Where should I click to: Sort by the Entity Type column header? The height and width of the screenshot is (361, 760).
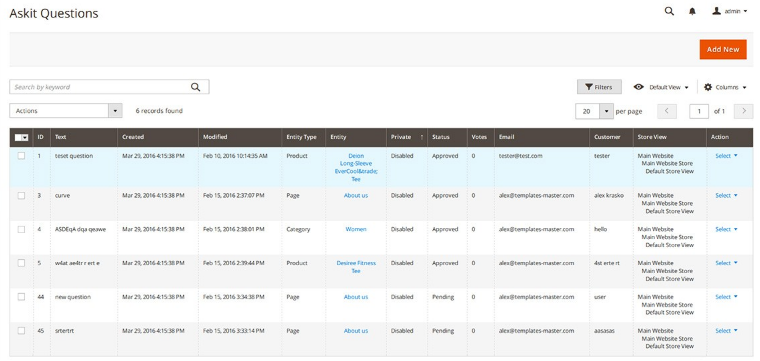pos(303,137)
